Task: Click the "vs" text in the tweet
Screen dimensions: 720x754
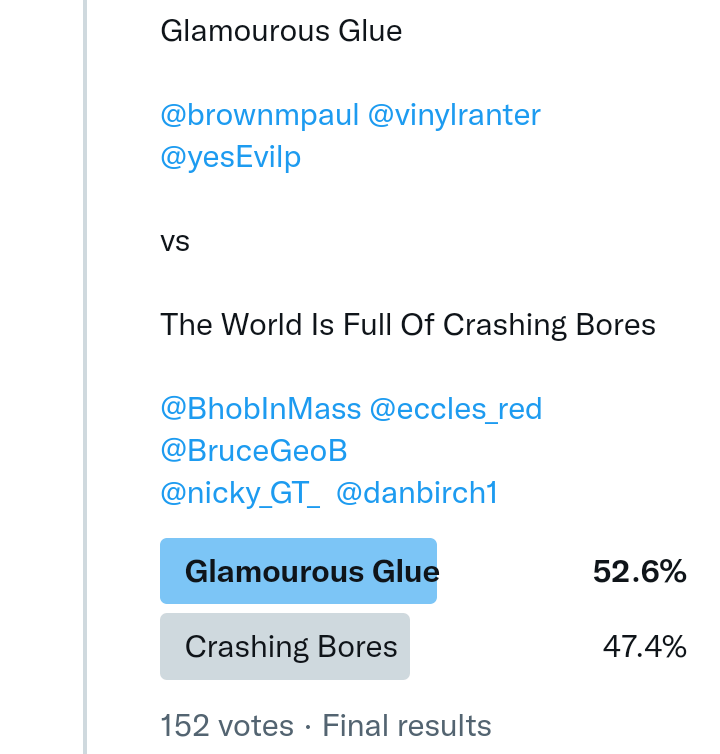Action: tap(175, 241)
